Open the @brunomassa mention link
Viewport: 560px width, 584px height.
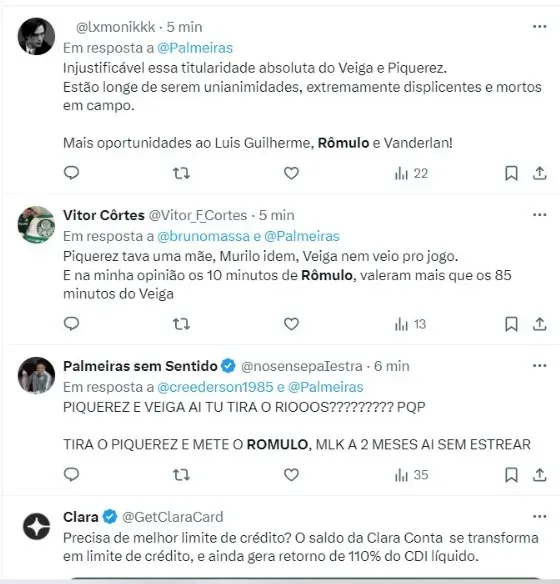tap(203, 236)
